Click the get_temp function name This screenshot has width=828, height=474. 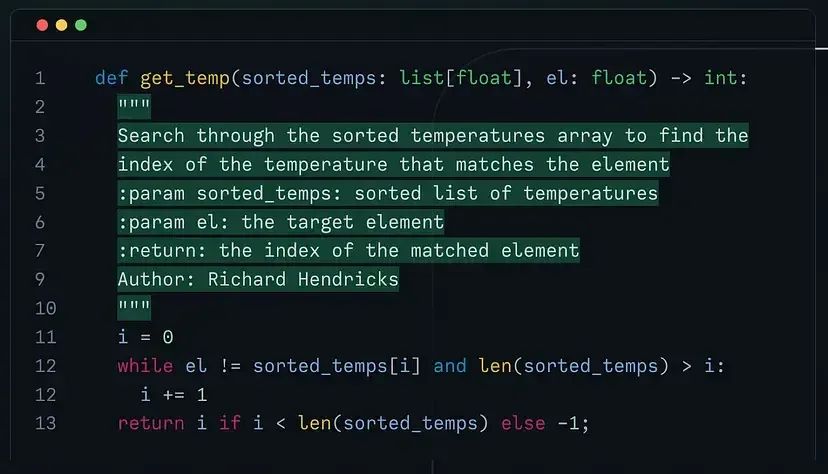(184, 78)
